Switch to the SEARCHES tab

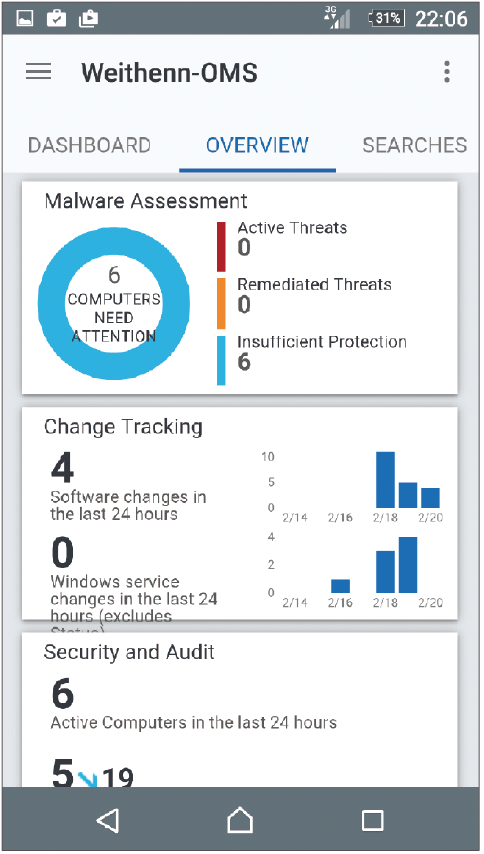point(415,145)
